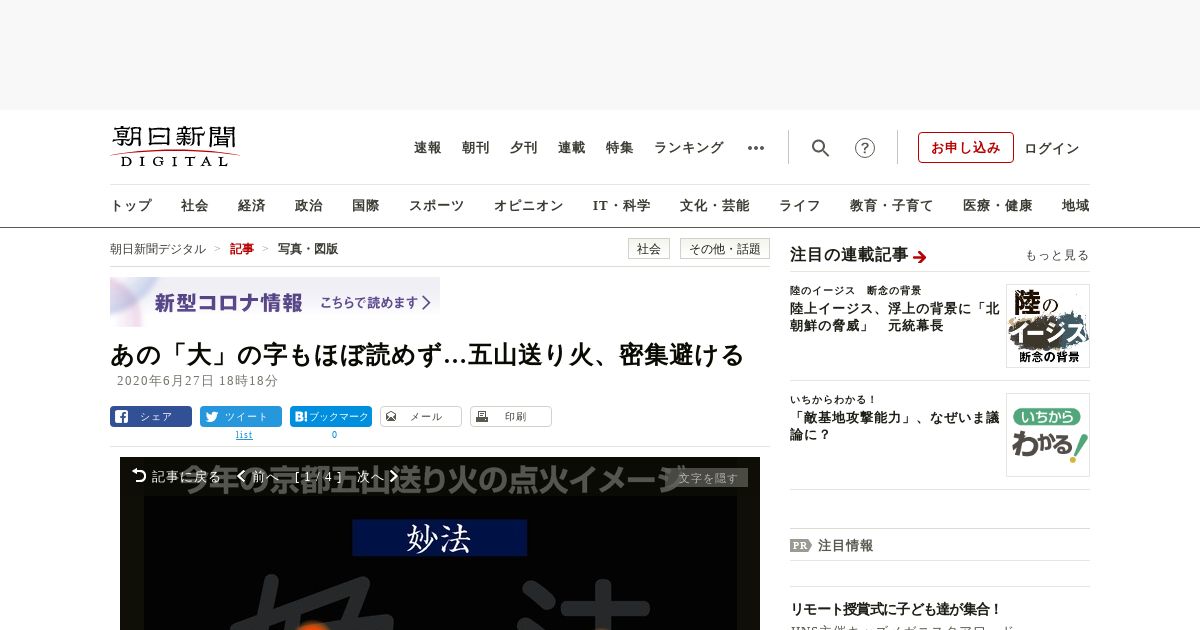Open the red arrow beside 注目の連載記事
The width and height of the screenshot is (1200, 630).
tap(920, 257)
